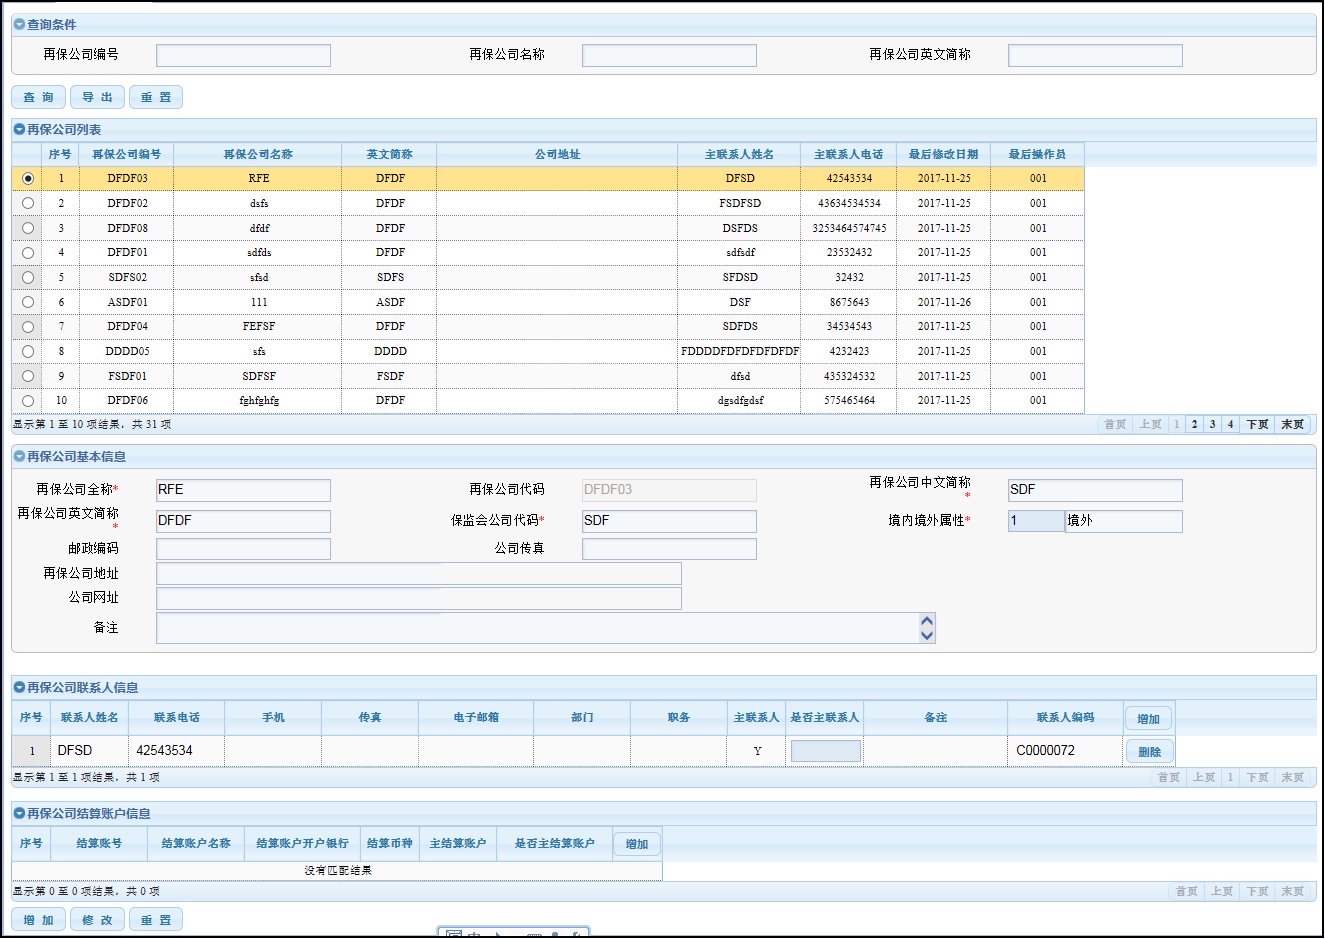The width and height of the screenshot is (1325, 939).
Task: Edit the 保监会公司代码 field
Action: point(669,521)
